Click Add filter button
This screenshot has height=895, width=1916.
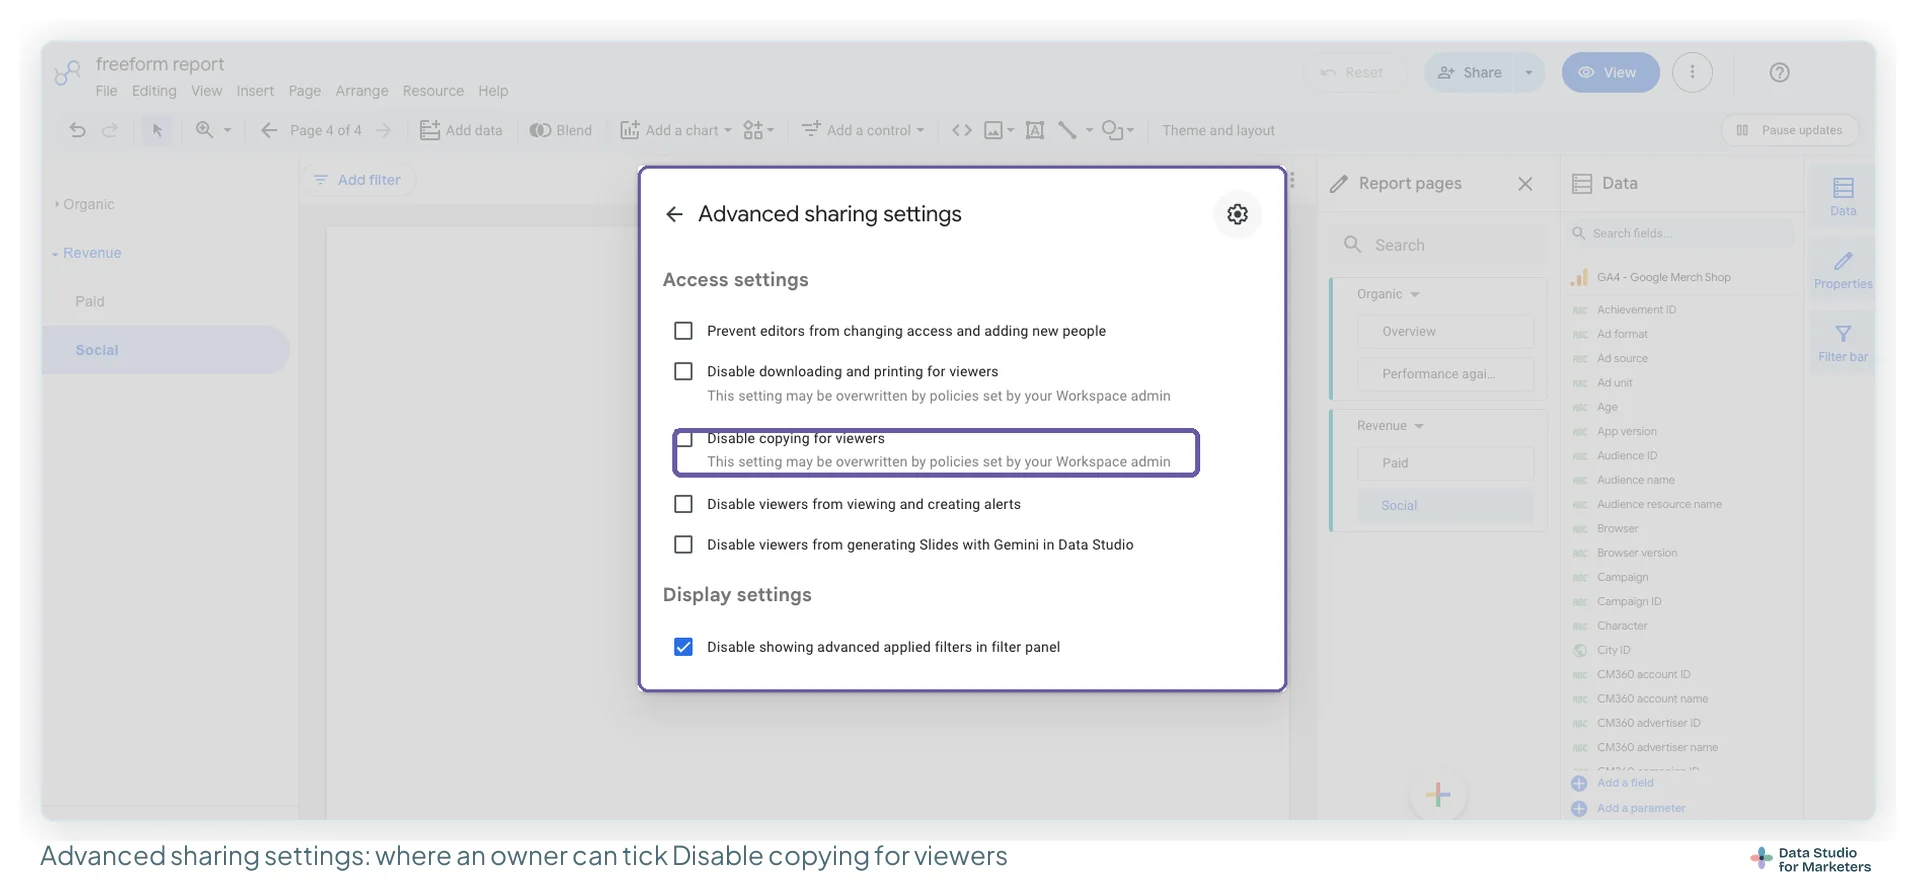click(x=357, y=180)
